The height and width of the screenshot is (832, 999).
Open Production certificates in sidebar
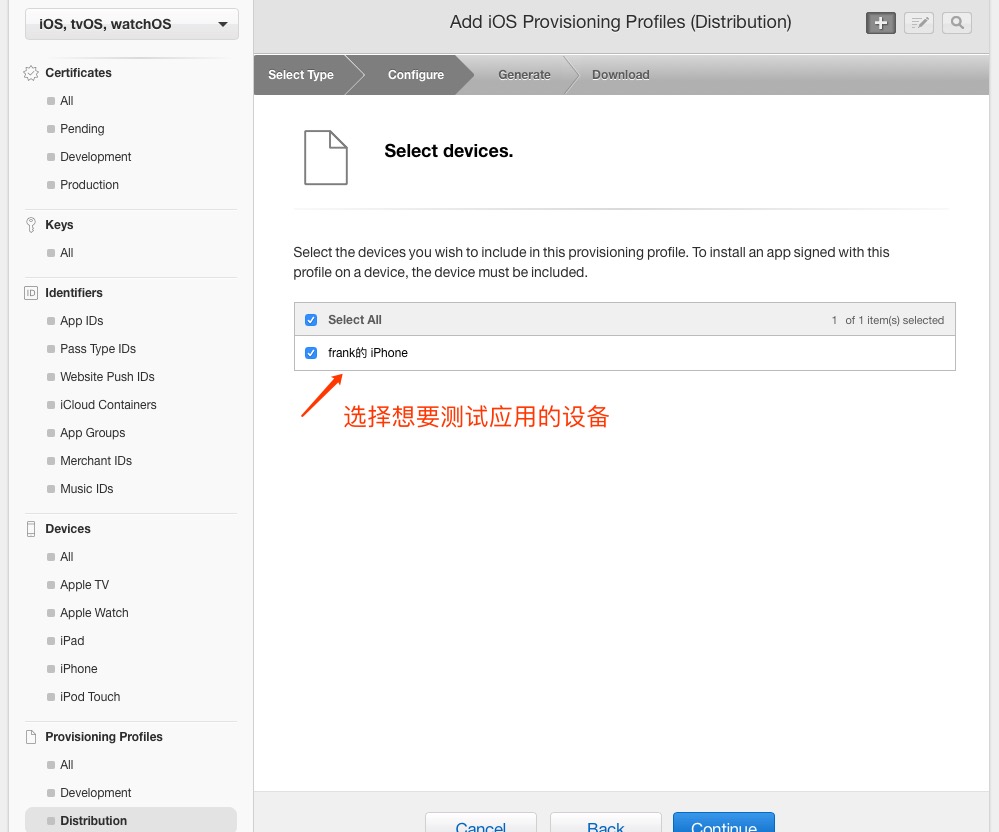[89, 185]
